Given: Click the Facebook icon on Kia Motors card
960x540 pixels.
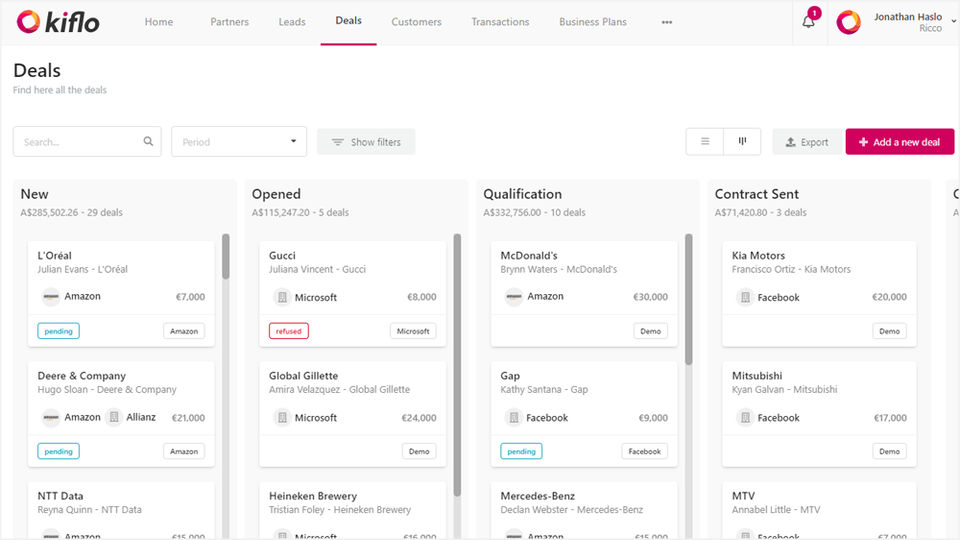Looking at the screenshot, I should coord(744,297).
